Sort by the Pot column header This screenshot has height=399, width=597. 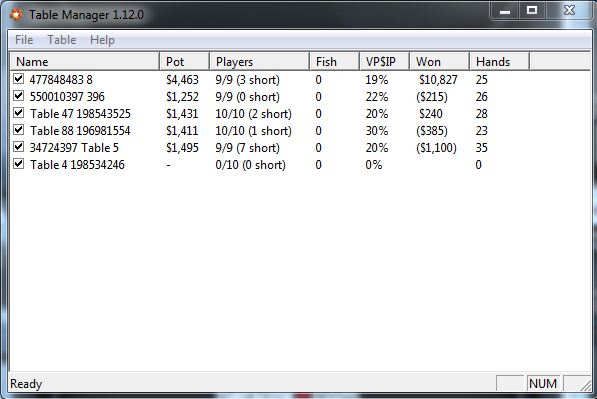(184, 62)
